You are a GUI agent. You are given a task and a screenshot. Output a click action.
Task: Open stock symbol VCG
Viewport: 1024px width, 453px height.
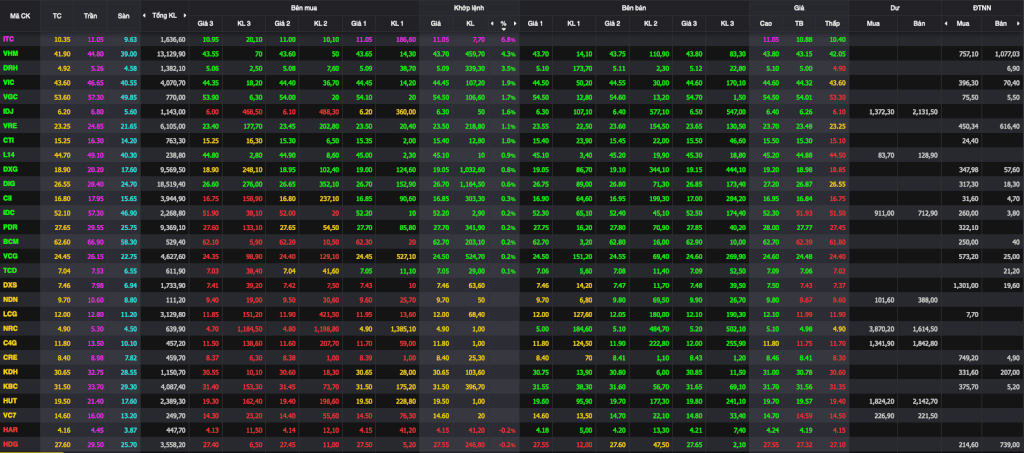9,255
